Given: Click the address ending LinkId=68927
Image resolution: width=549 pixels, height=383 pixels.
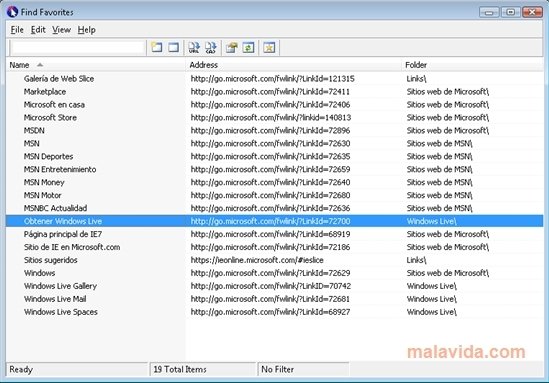Looking at the screenshot, I should [270, 312].
